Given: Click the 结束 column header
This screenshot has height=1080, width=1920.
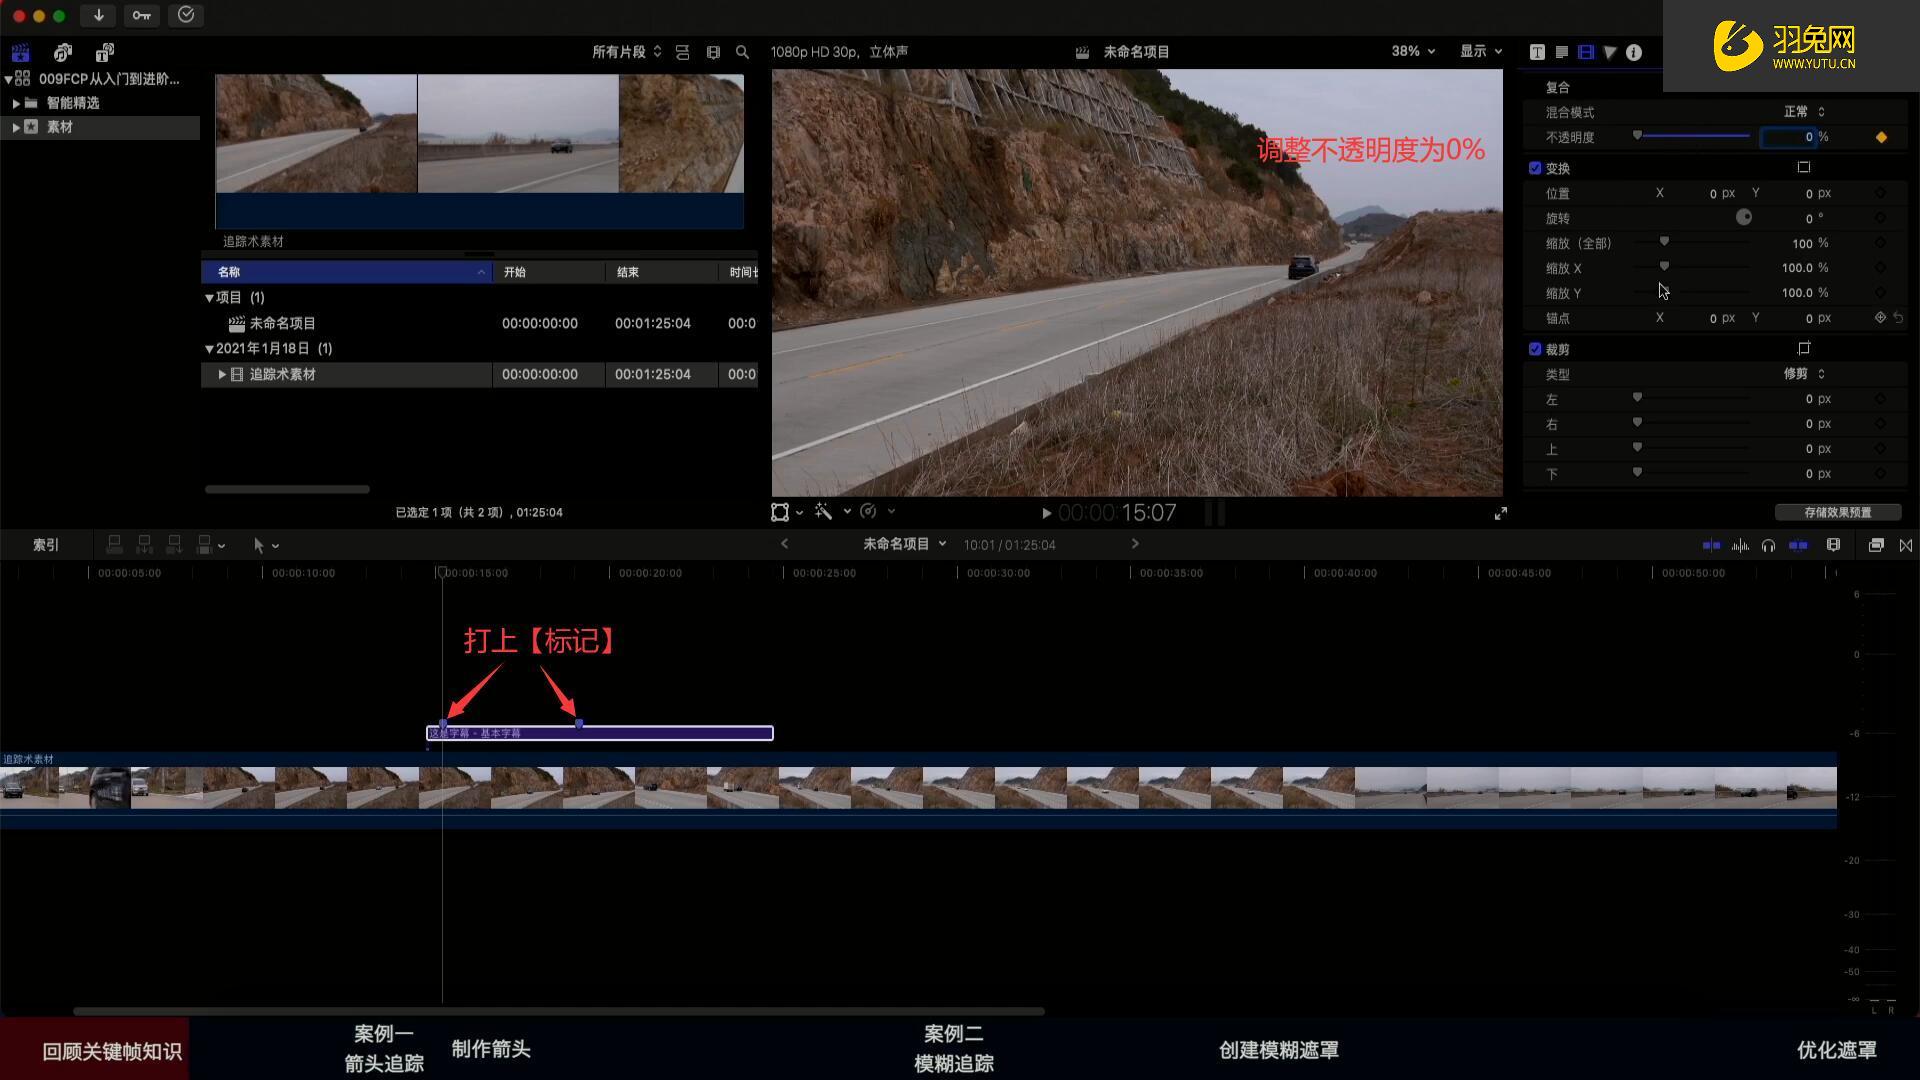Looking at the screenshot, I should click(x=661, y=272).
